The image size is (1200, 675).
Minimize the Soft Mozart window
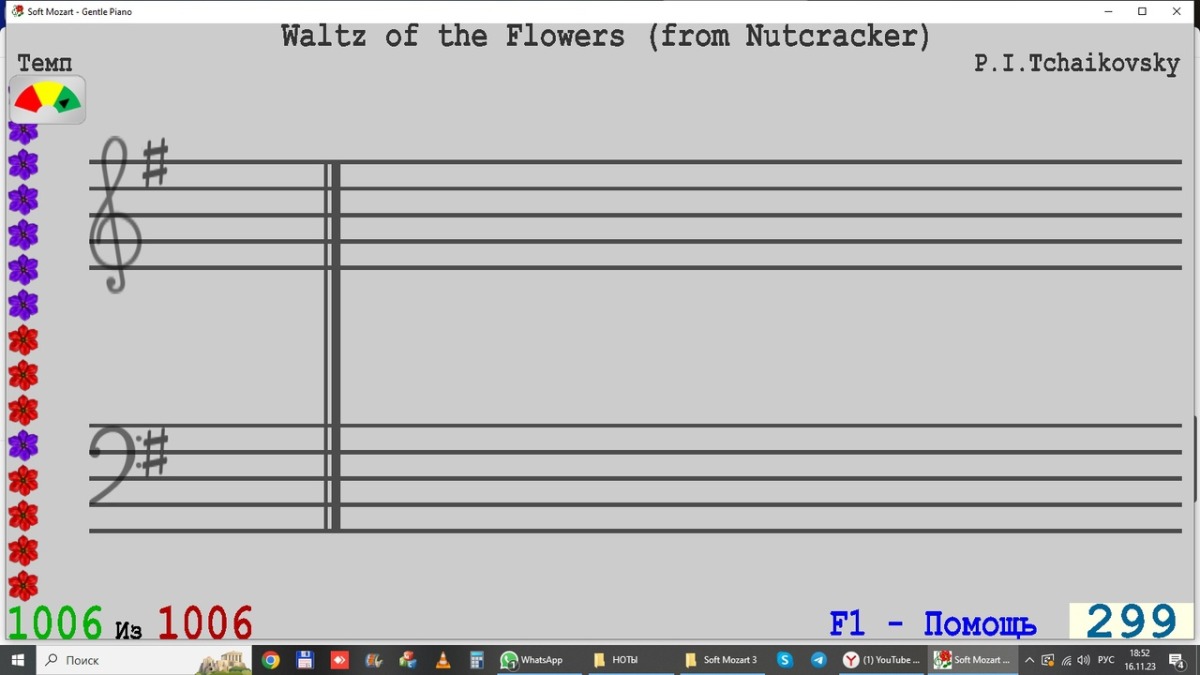click(1109, 12)
